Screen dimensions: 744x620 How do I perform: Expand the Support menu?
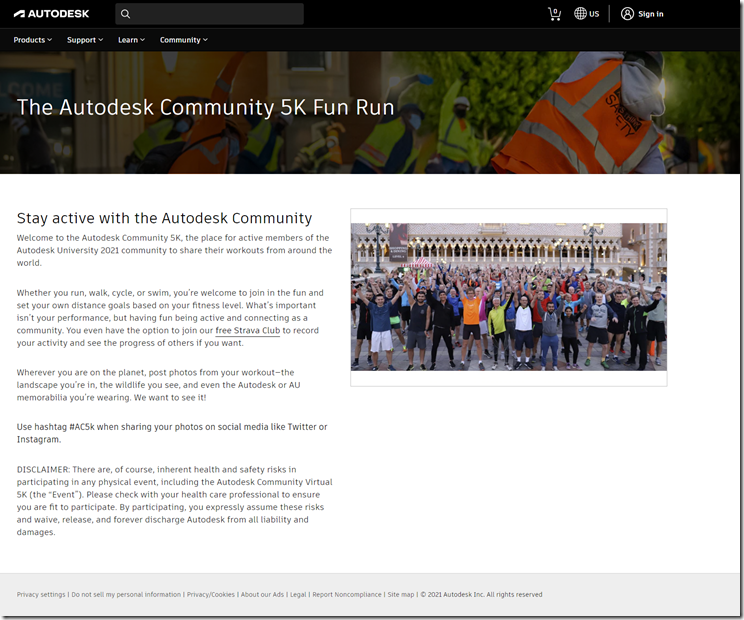click(x=85, y=40)
